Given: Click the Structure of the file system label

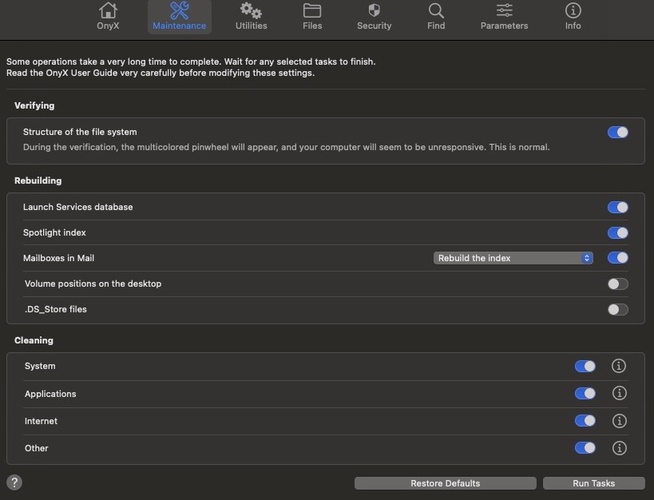Looking at the screenshot, I should 80,132.
